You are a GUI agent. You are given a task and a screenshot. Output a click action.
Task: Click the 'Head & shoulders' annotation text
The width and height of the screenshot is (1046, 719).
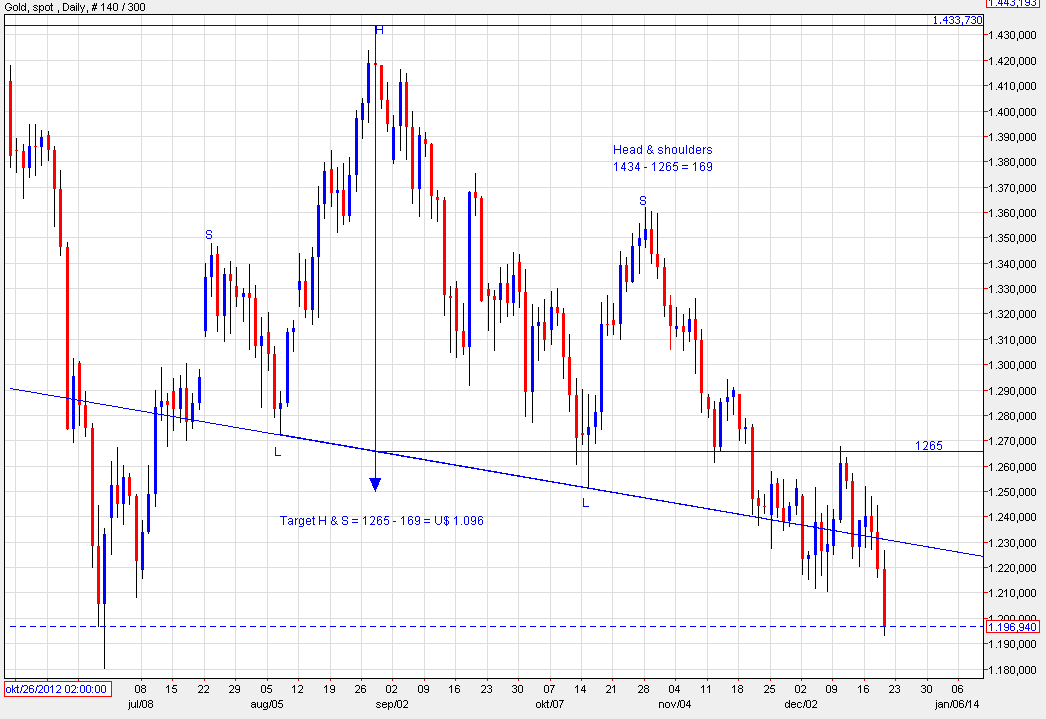pos(662,150)
